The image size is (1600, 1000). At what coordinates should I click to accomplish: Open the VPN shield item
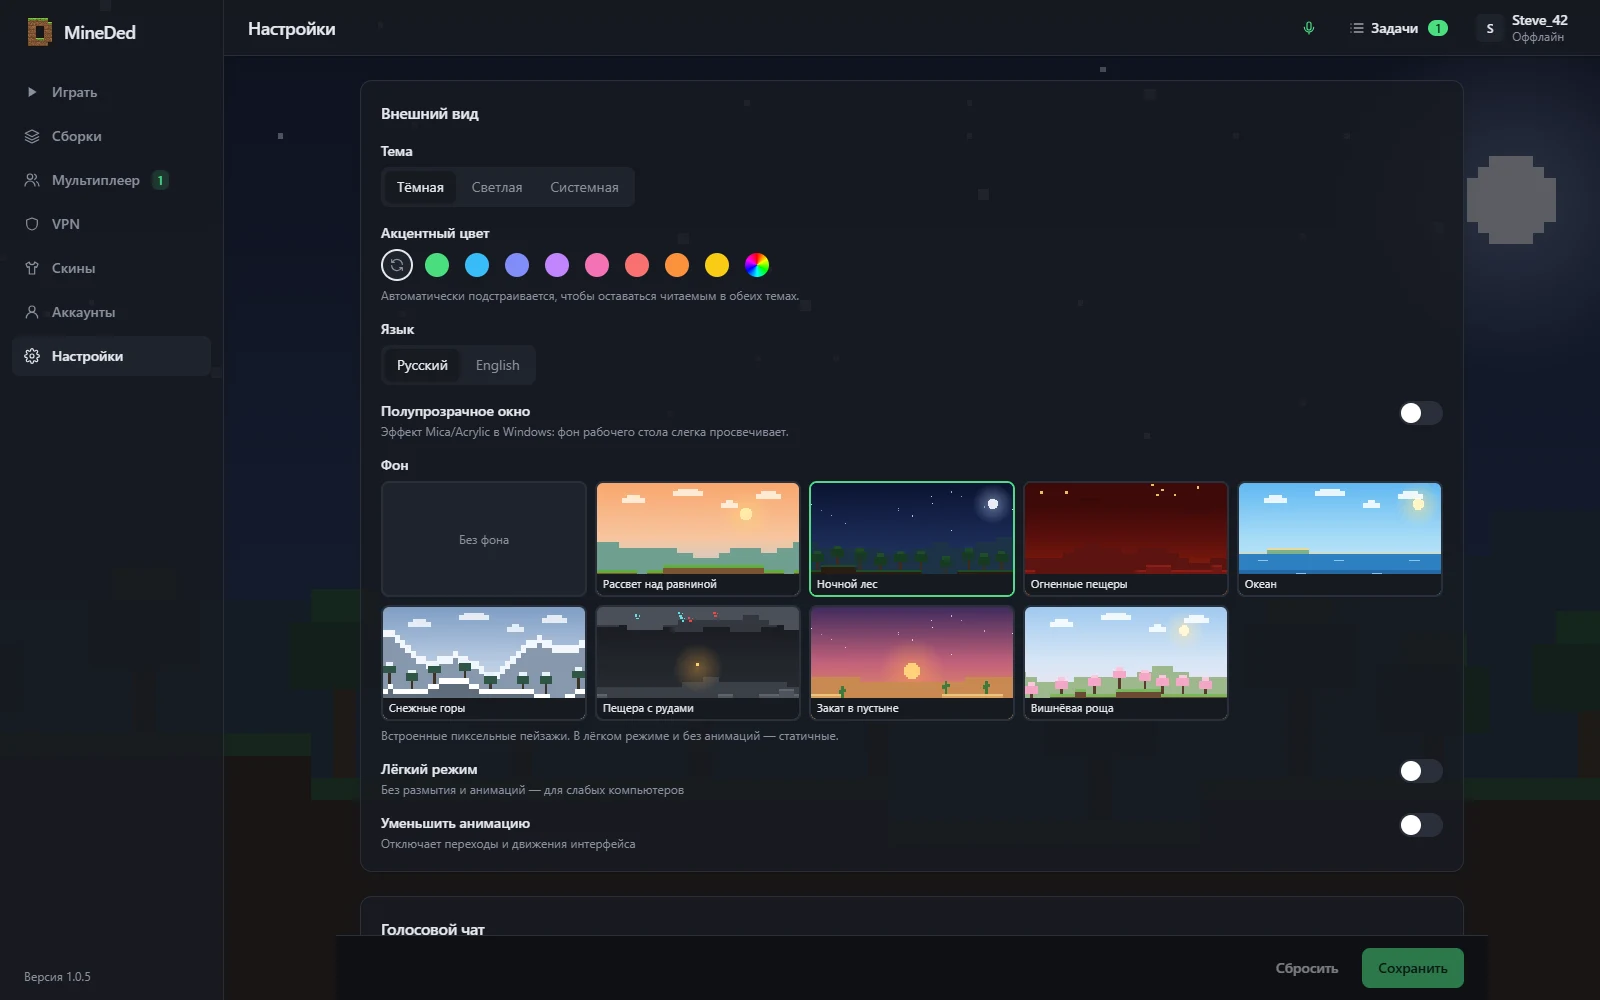(111, 224)
